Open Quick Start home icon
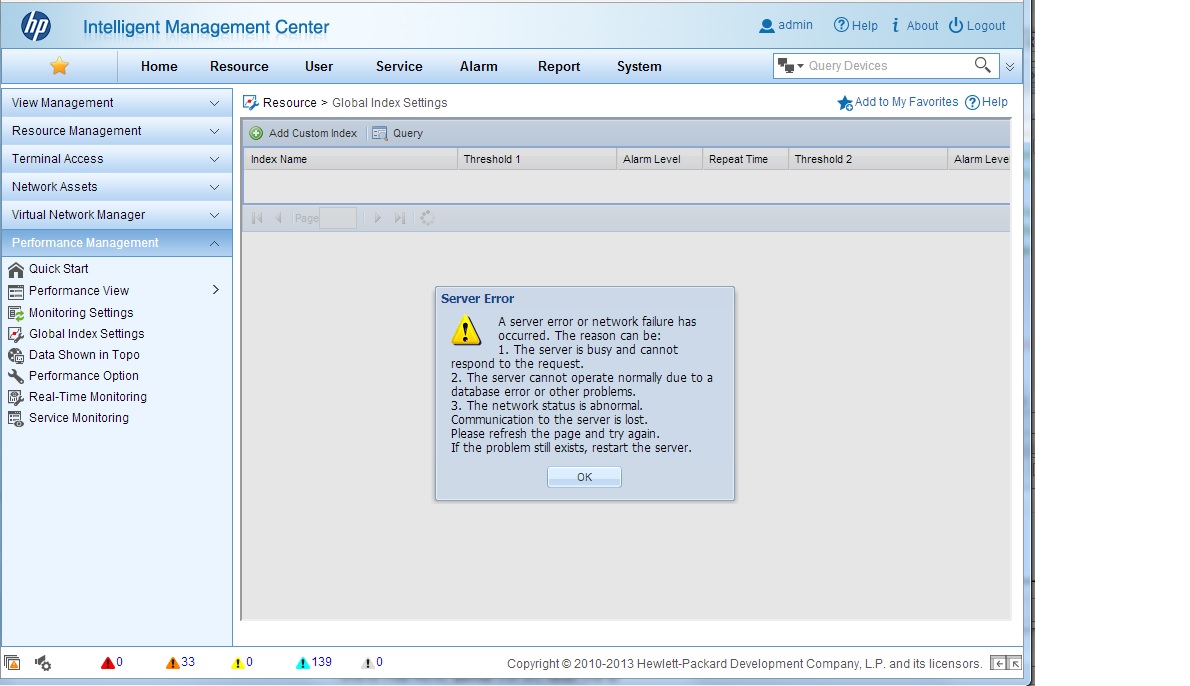 click(x=16, y=269)
